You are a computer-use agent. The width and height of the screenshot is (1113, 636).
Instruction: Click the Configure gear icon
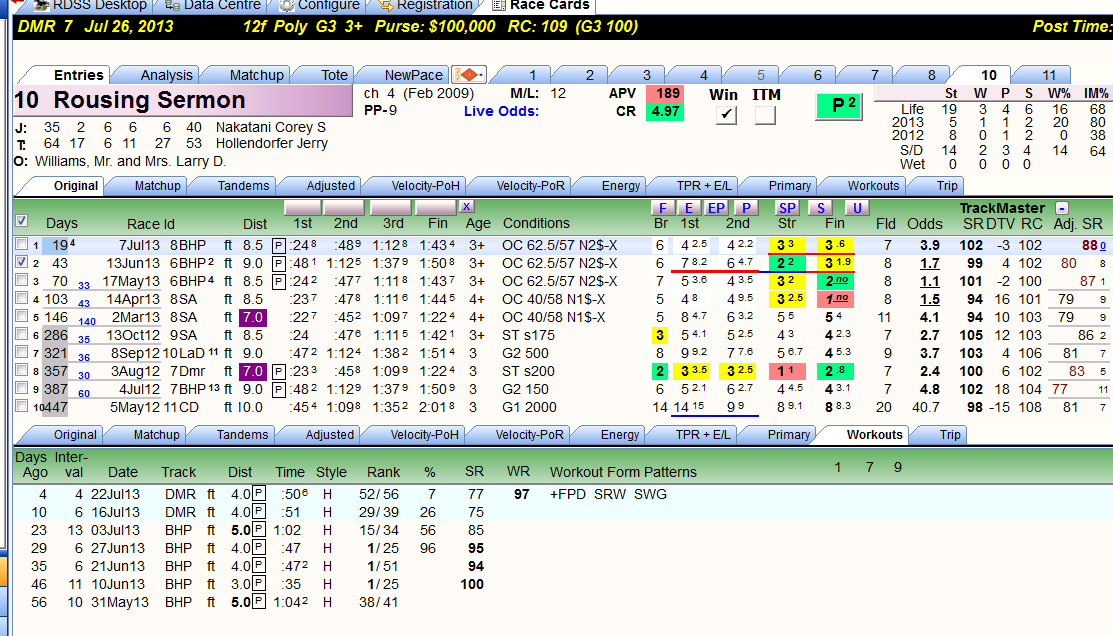(286, 5)
